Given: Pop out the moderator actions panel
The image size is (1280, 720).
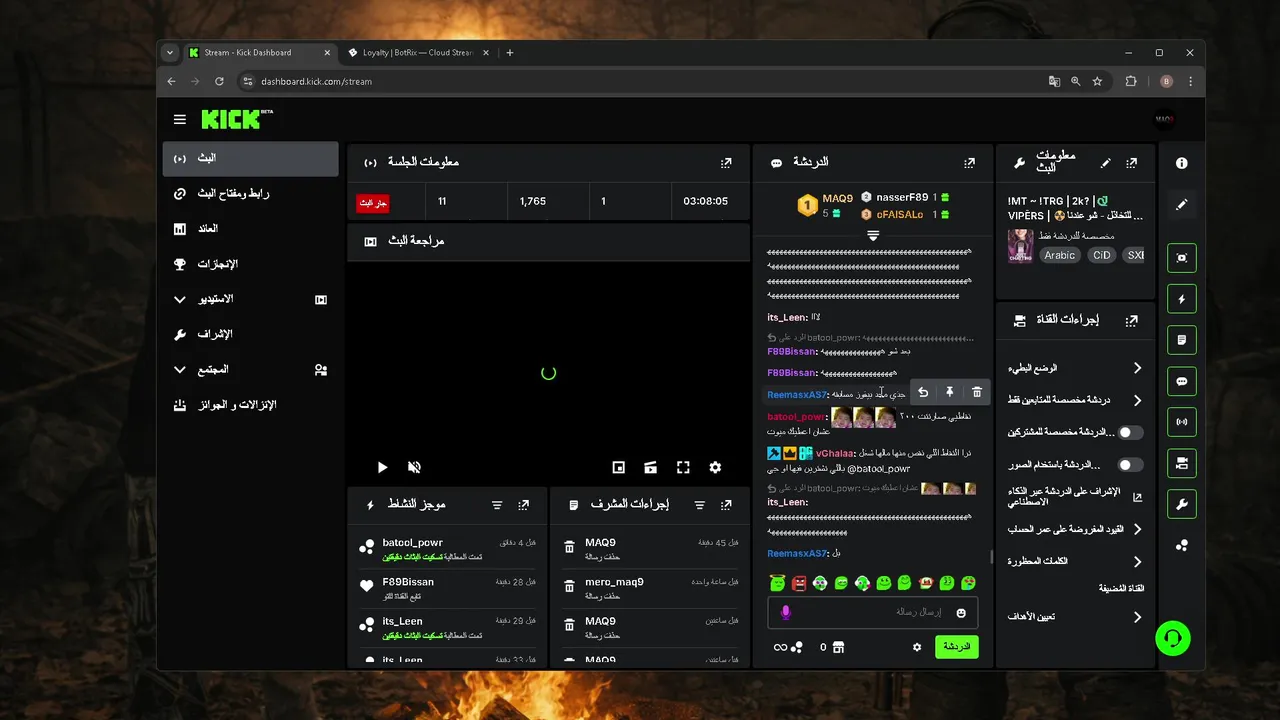Looking at the screenshot, I should tap(727, 506).
